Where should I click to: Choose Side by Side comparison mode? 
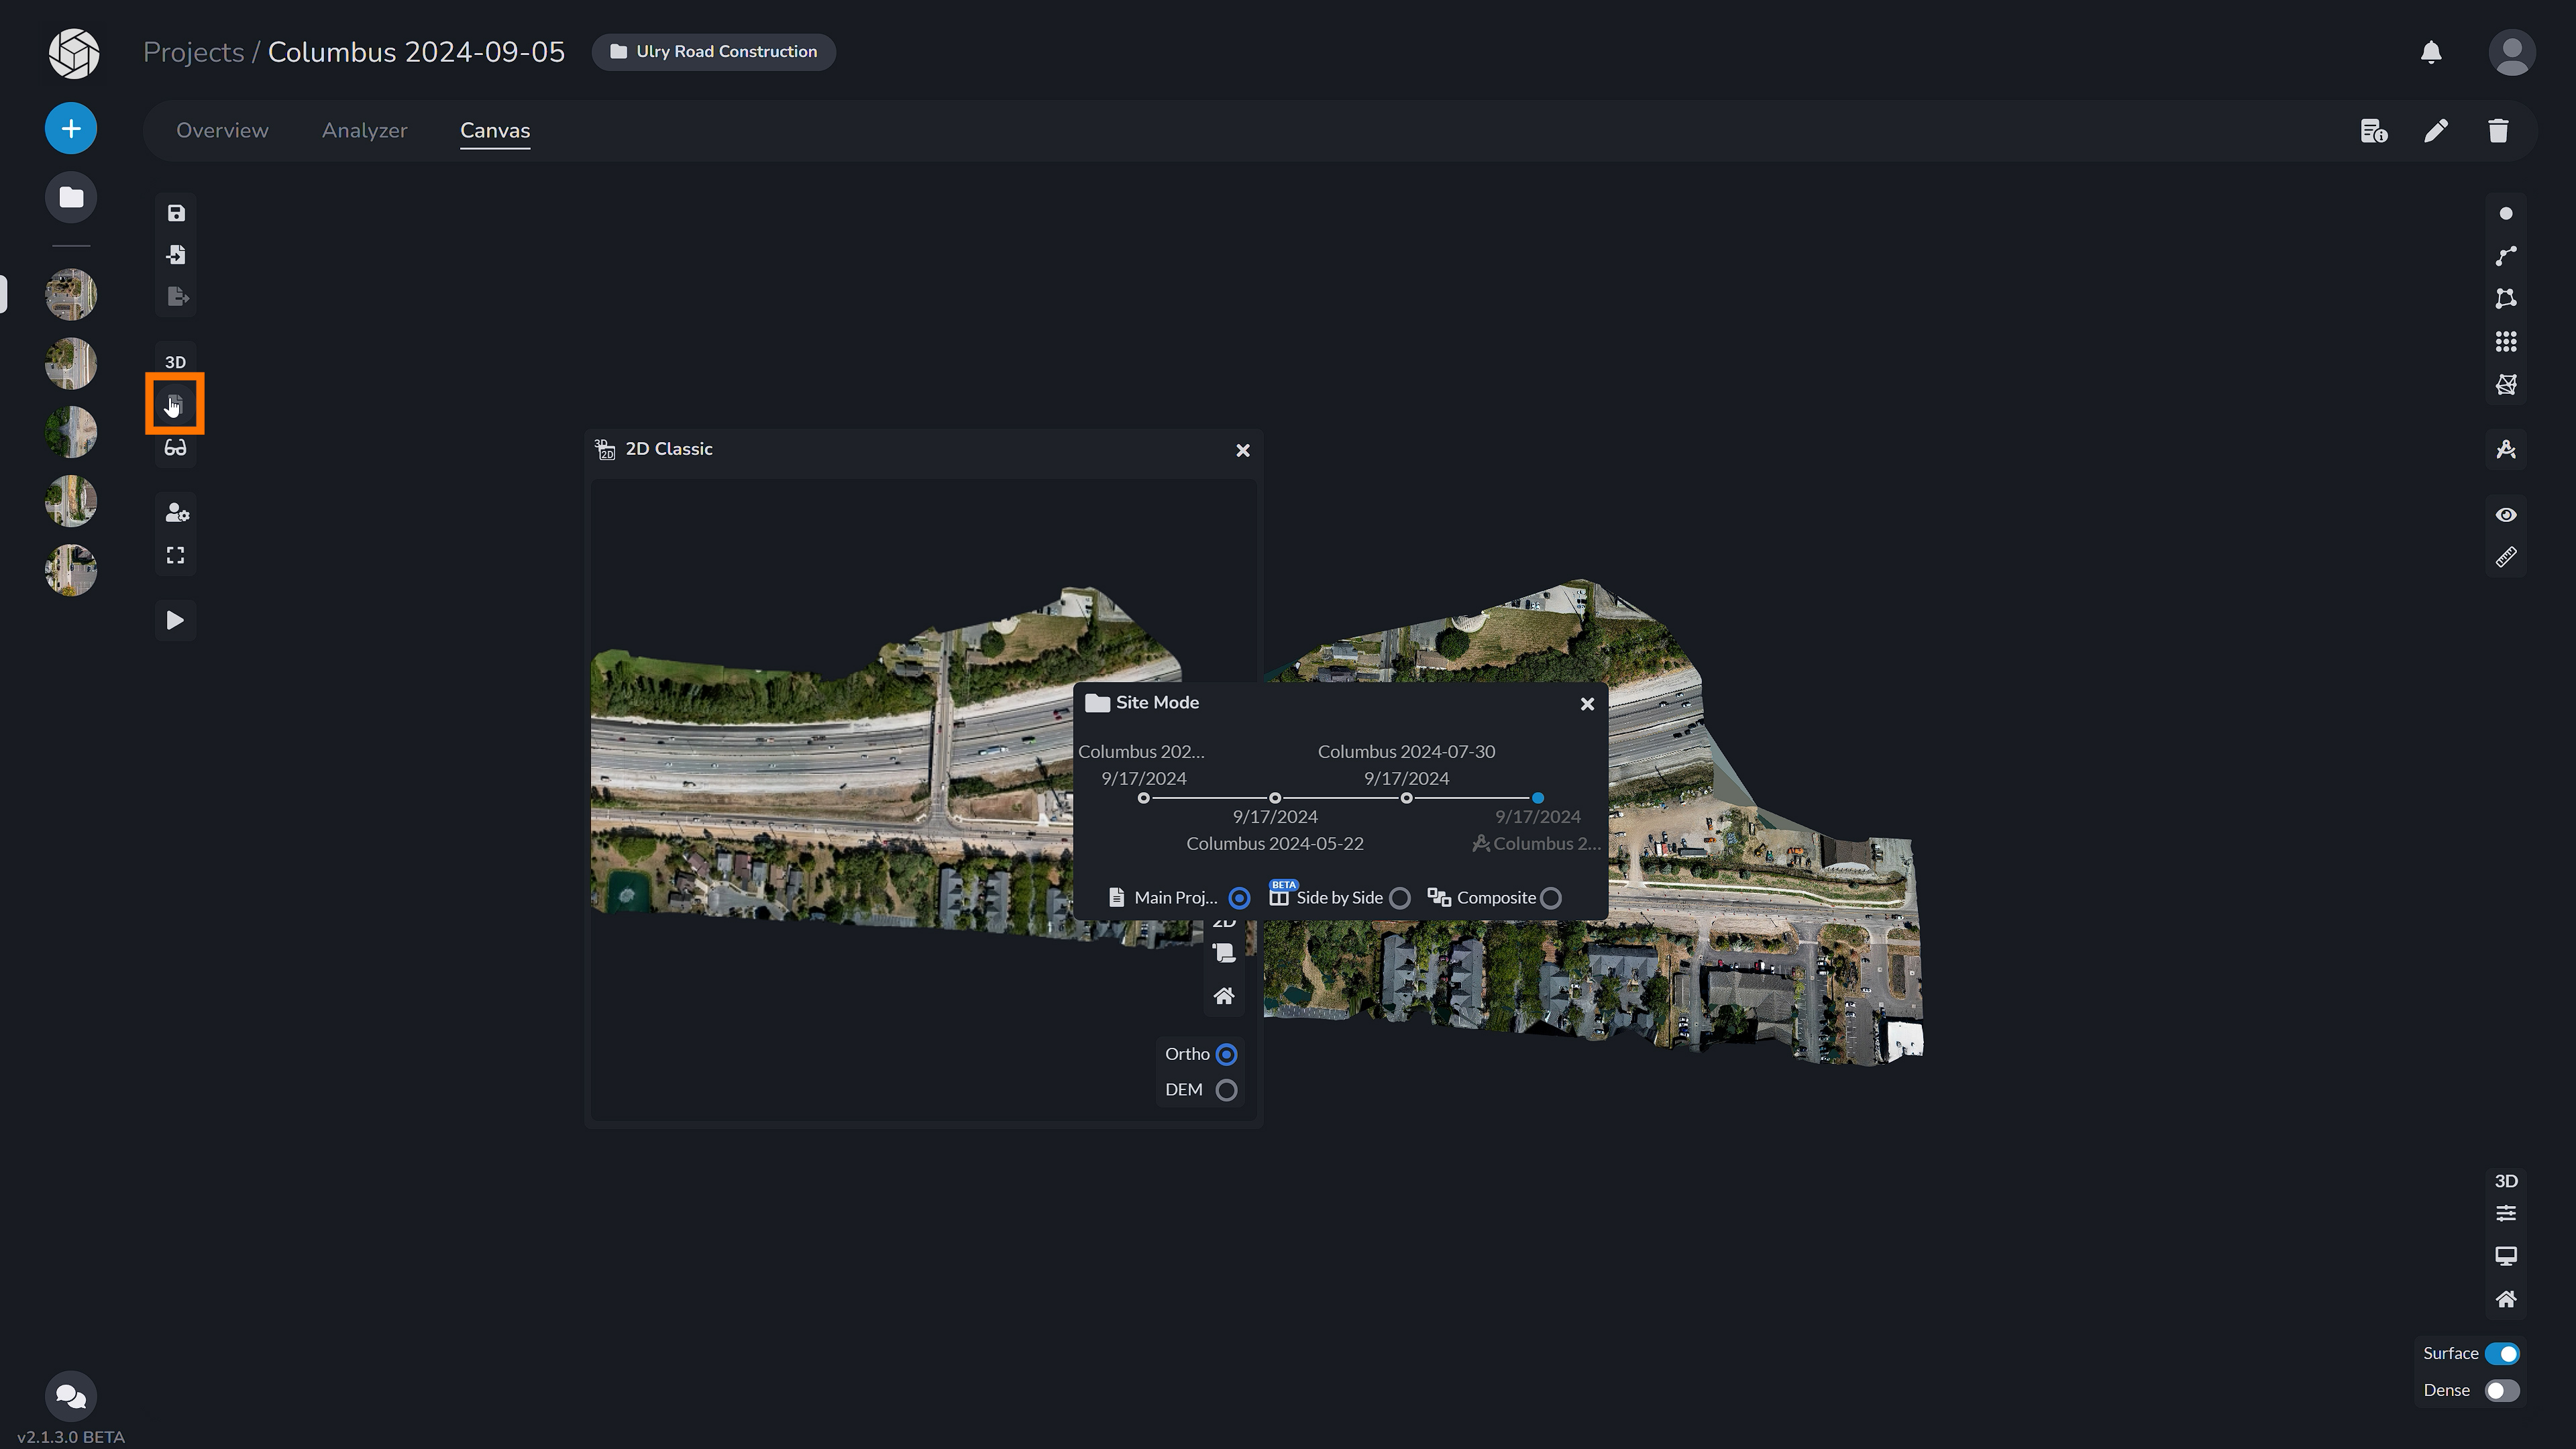coord(1400,898)
